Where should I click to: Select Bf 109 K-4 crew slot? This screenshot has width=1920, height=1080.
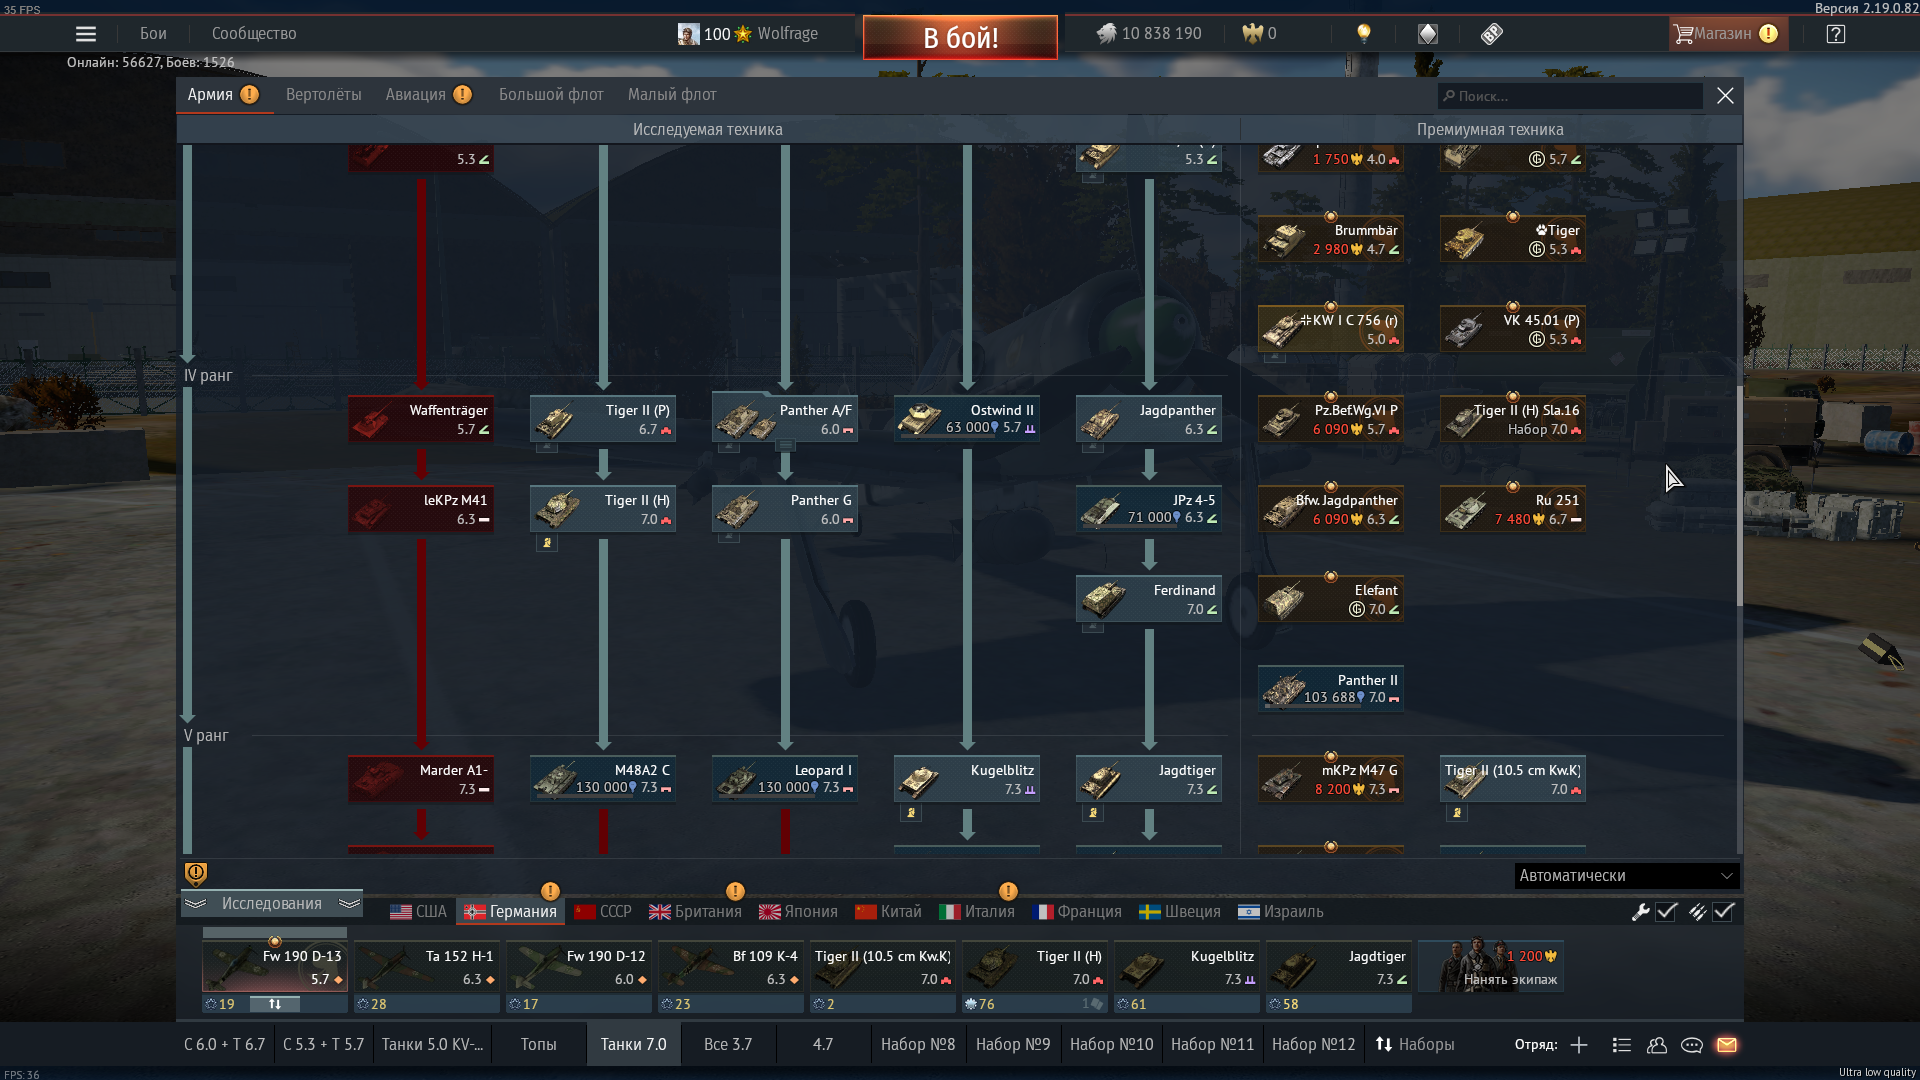click(731, 967)
